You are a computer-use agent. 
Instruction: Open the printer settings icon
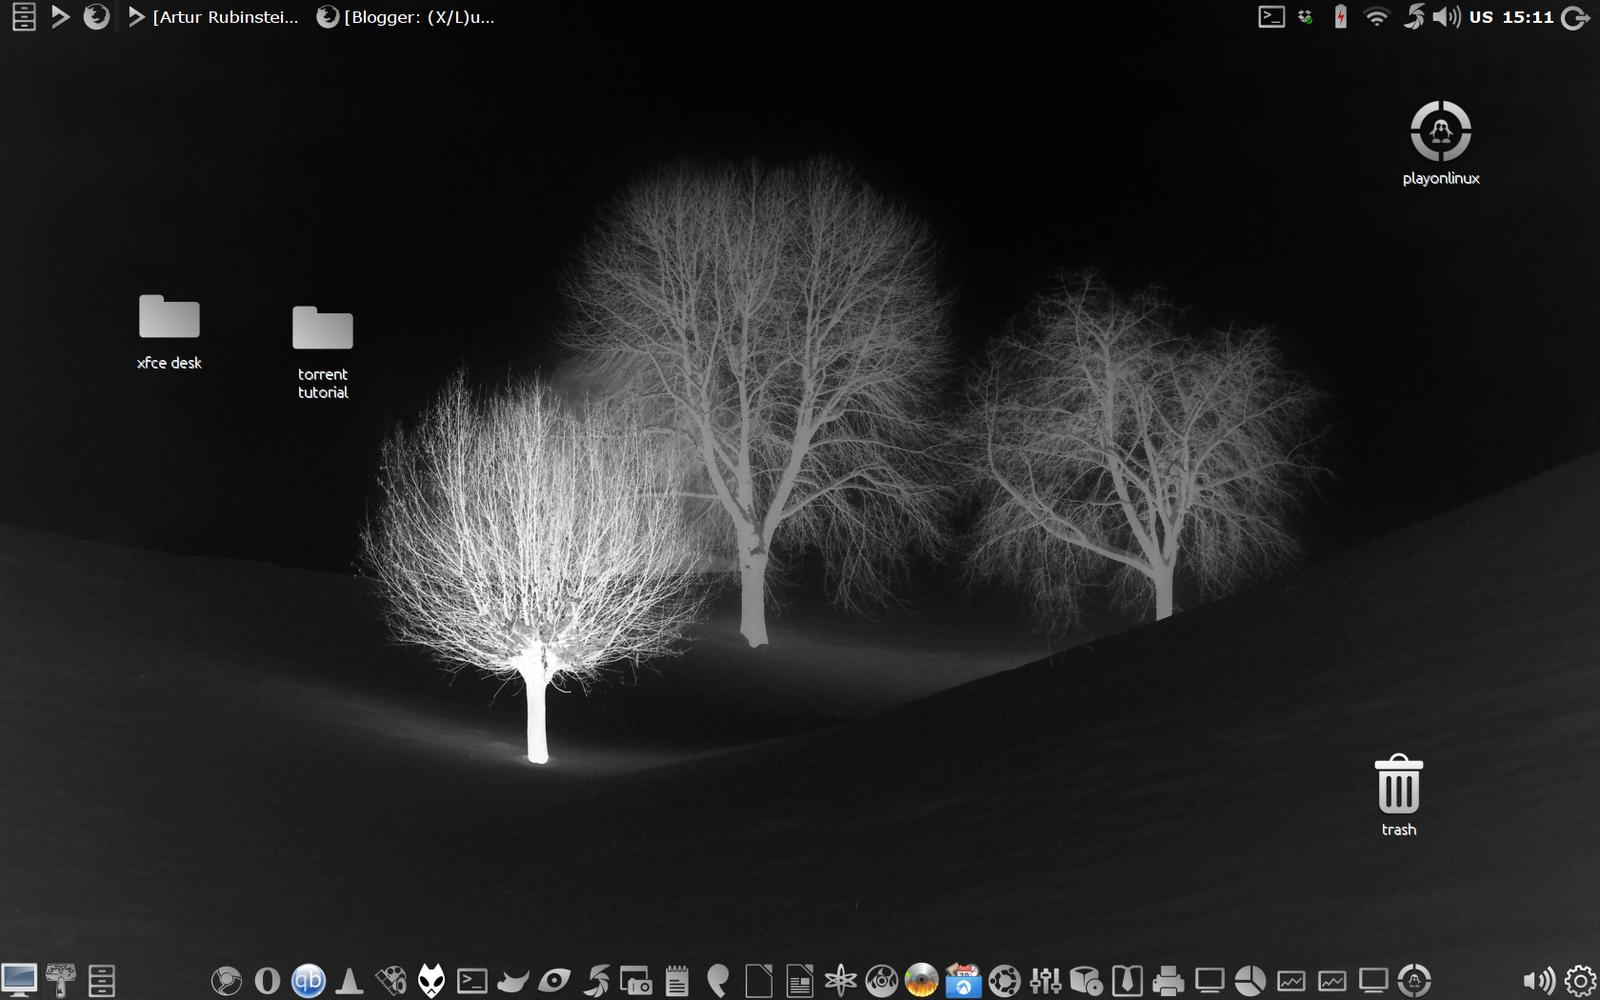pyautogui.click(x=1168, y=981)
